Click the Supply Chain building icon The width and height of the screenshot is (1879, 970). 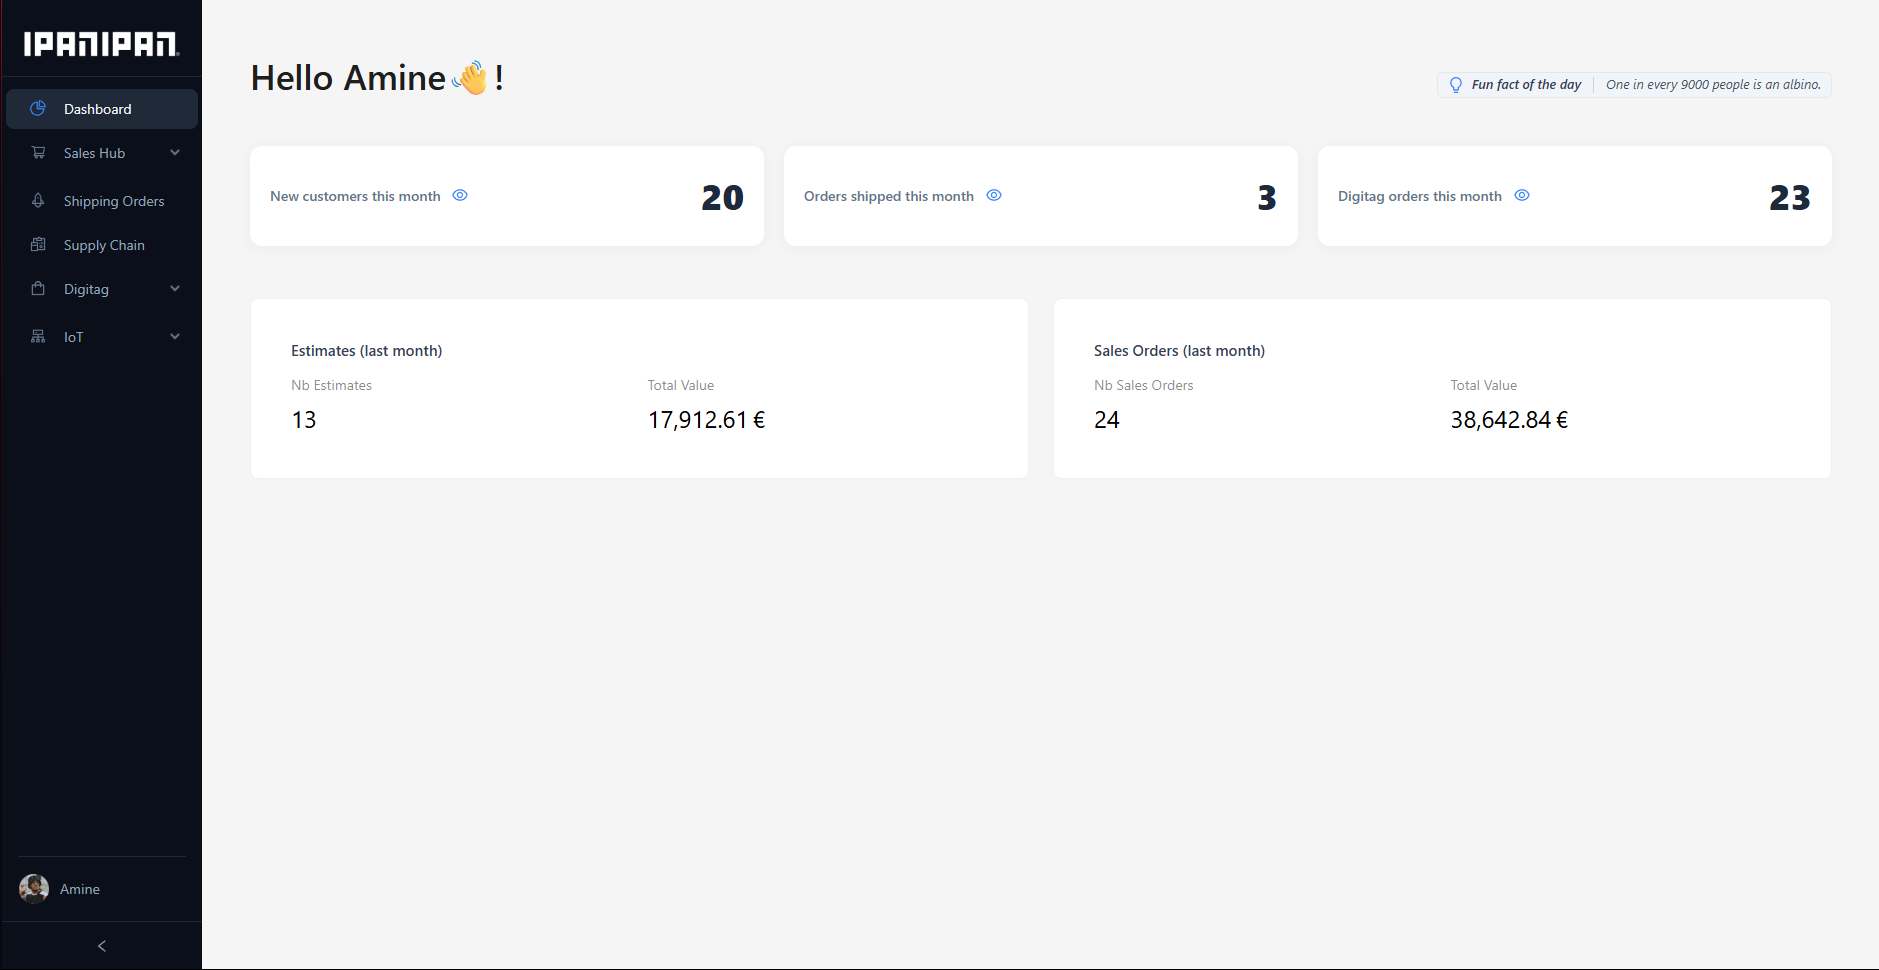click(x=38, y=245)
